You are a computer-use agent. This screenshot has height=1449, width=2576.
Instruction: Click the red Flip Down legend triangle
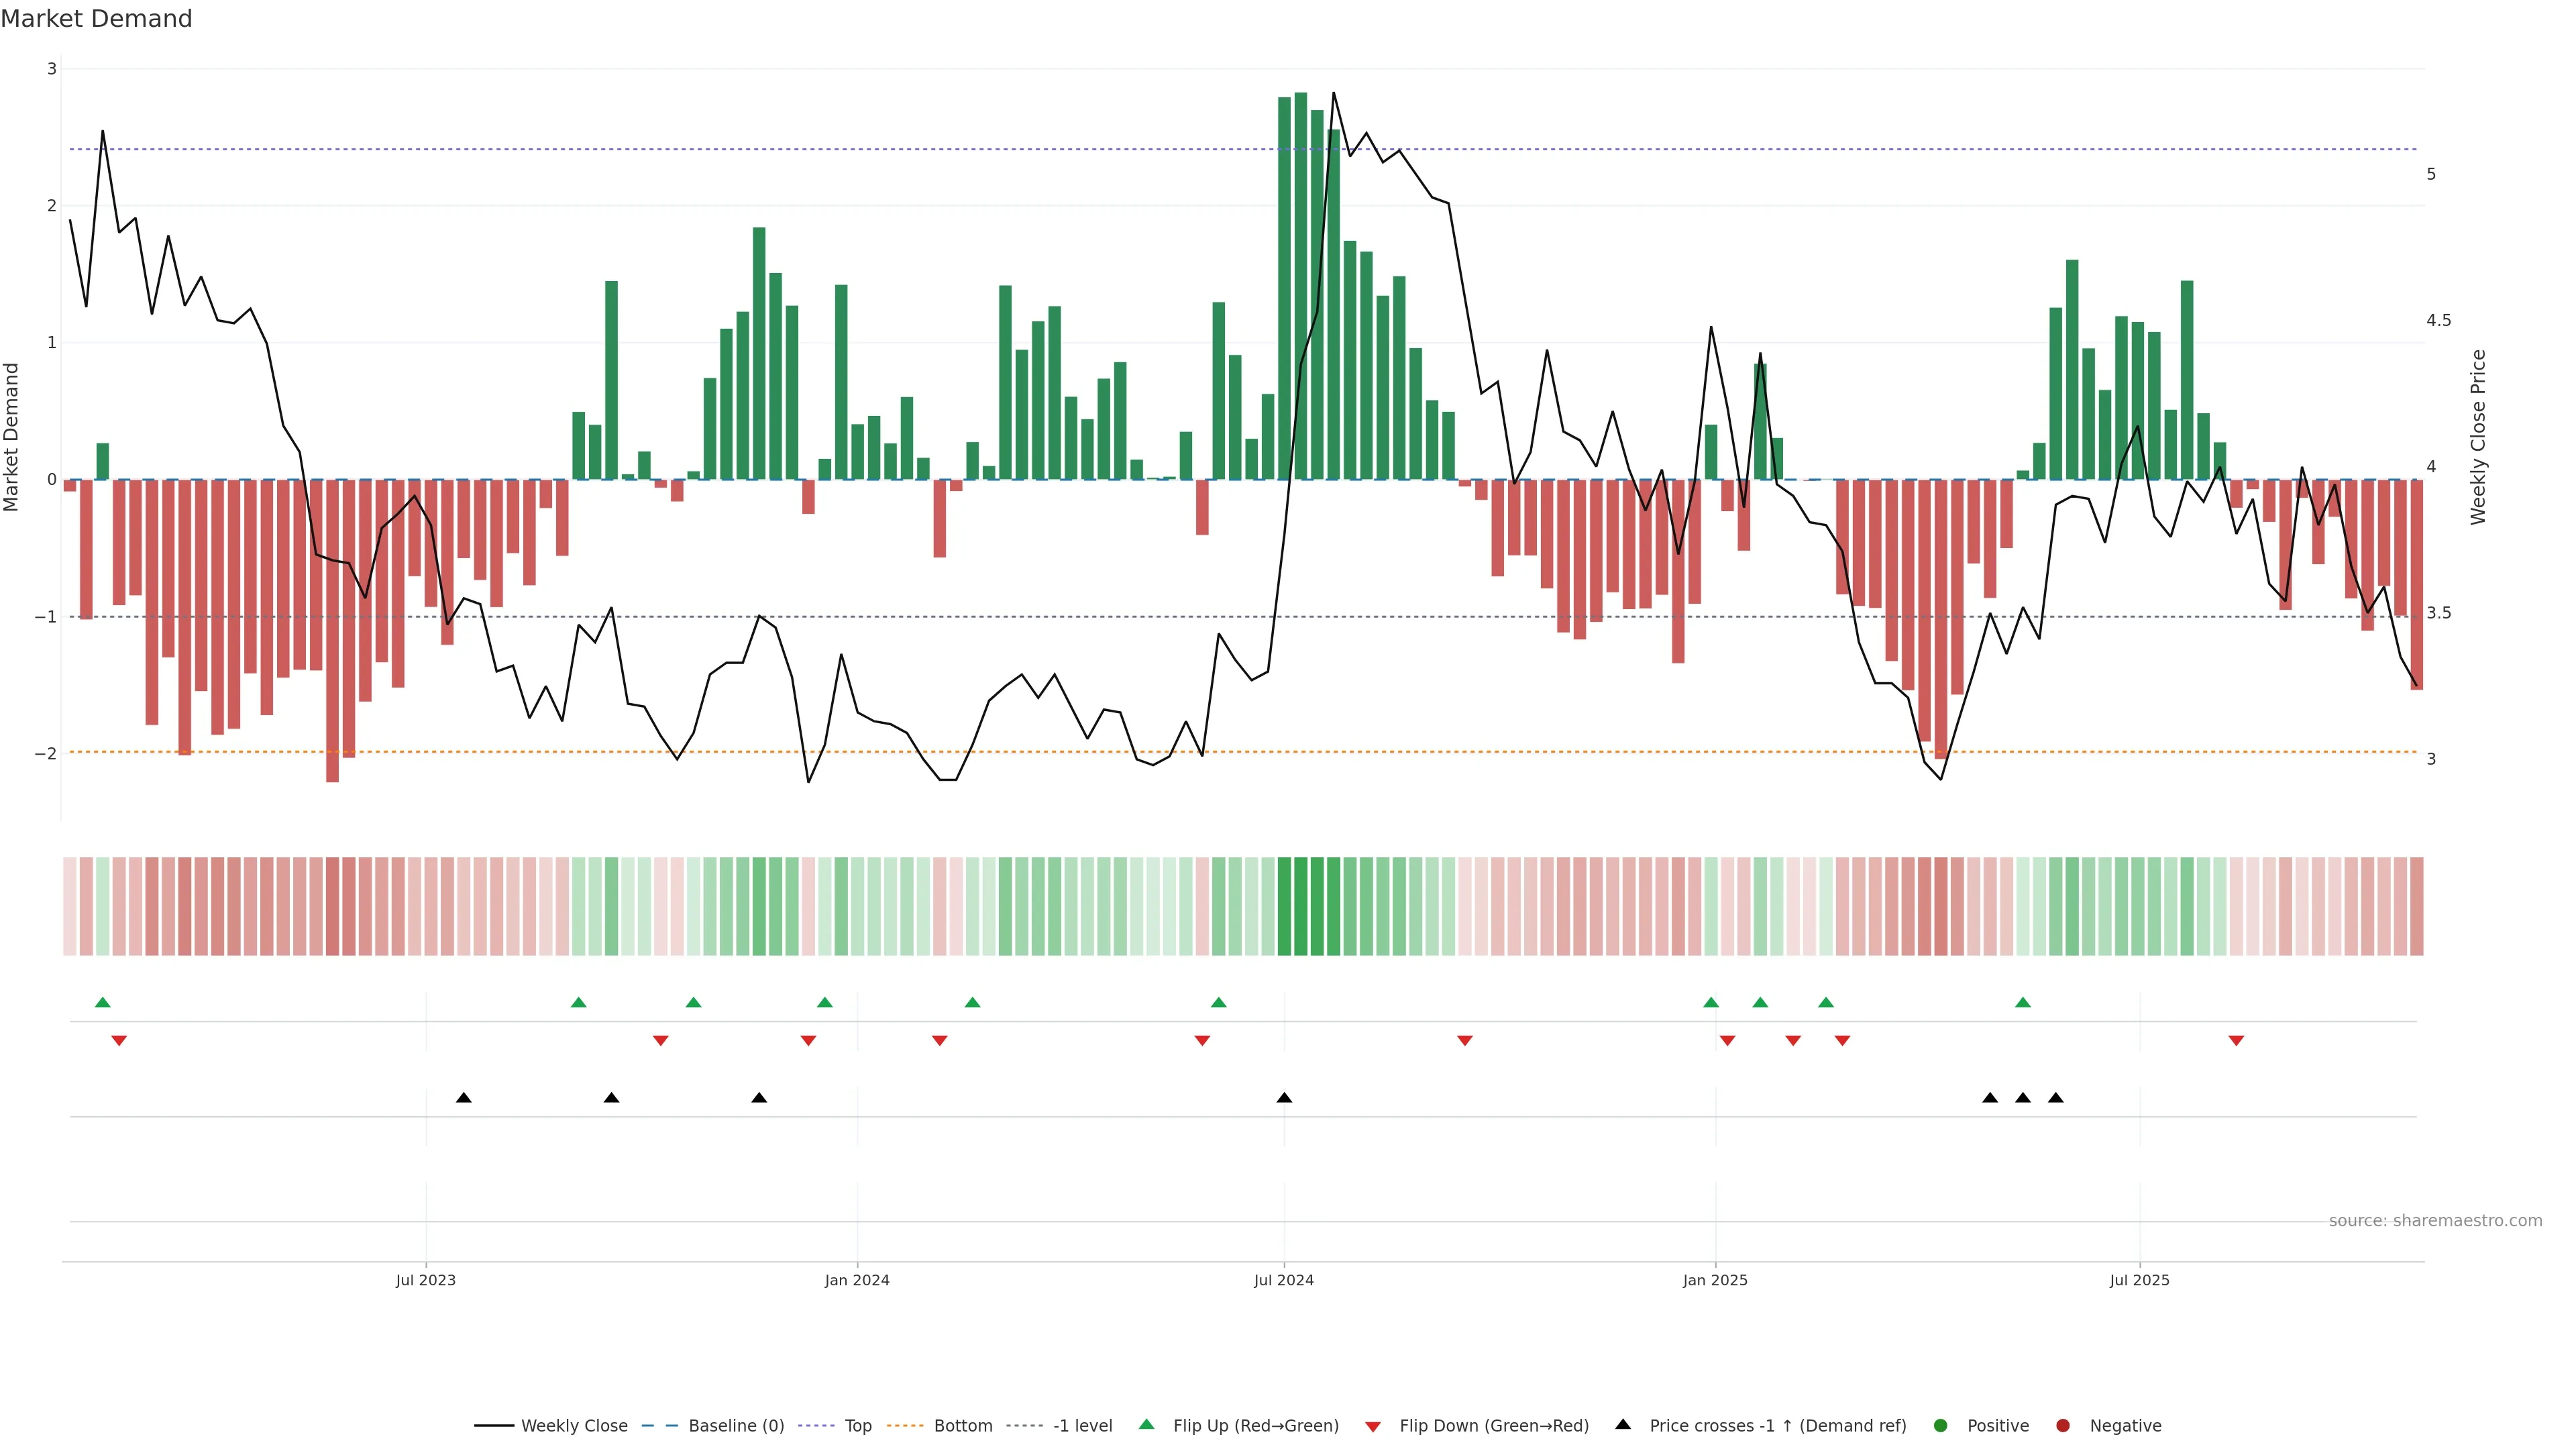[x=1373, y=1426]
